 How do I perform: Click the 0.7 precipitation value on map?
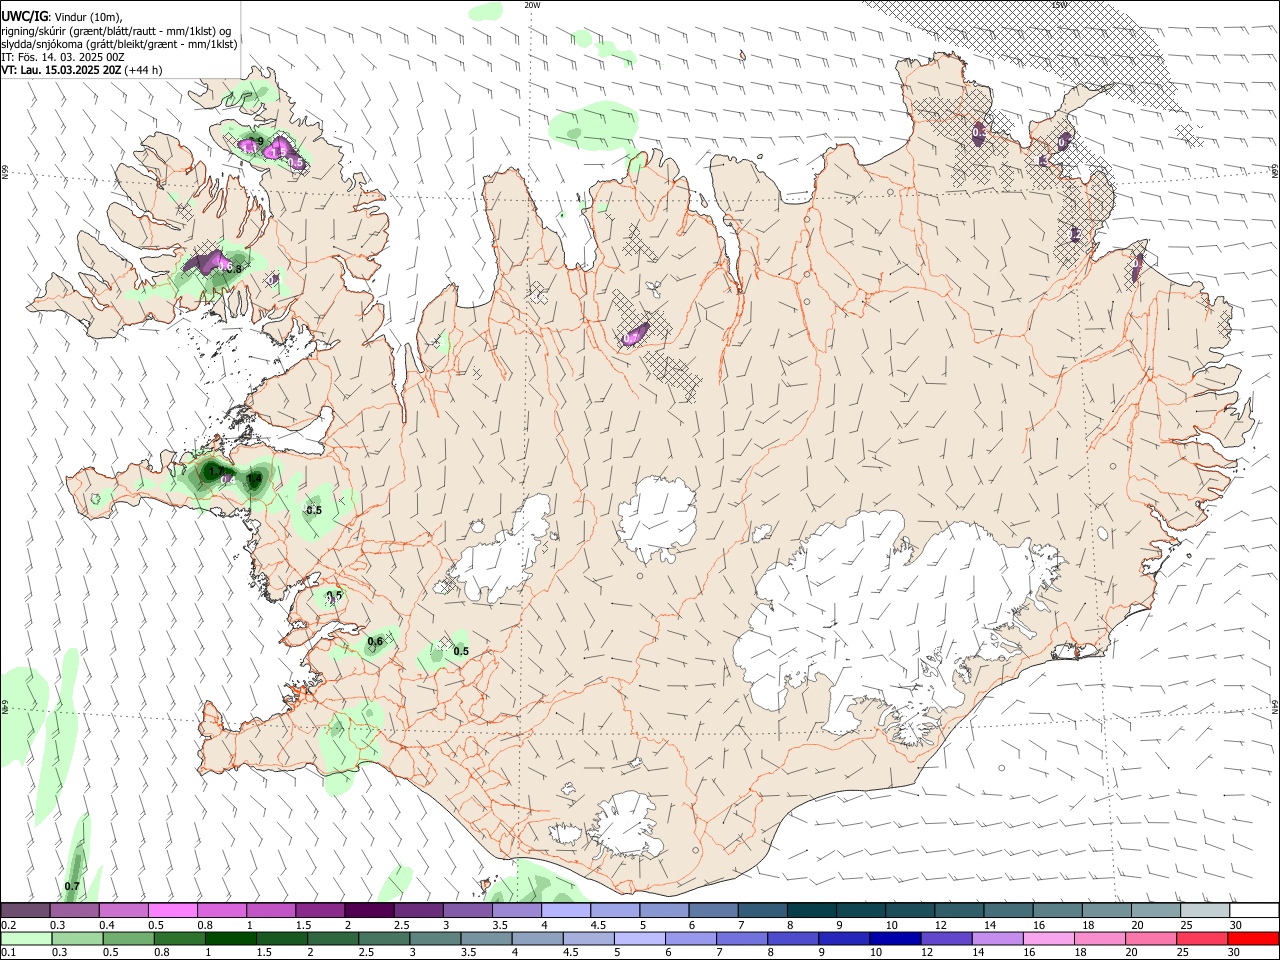[x=72, y=887]
